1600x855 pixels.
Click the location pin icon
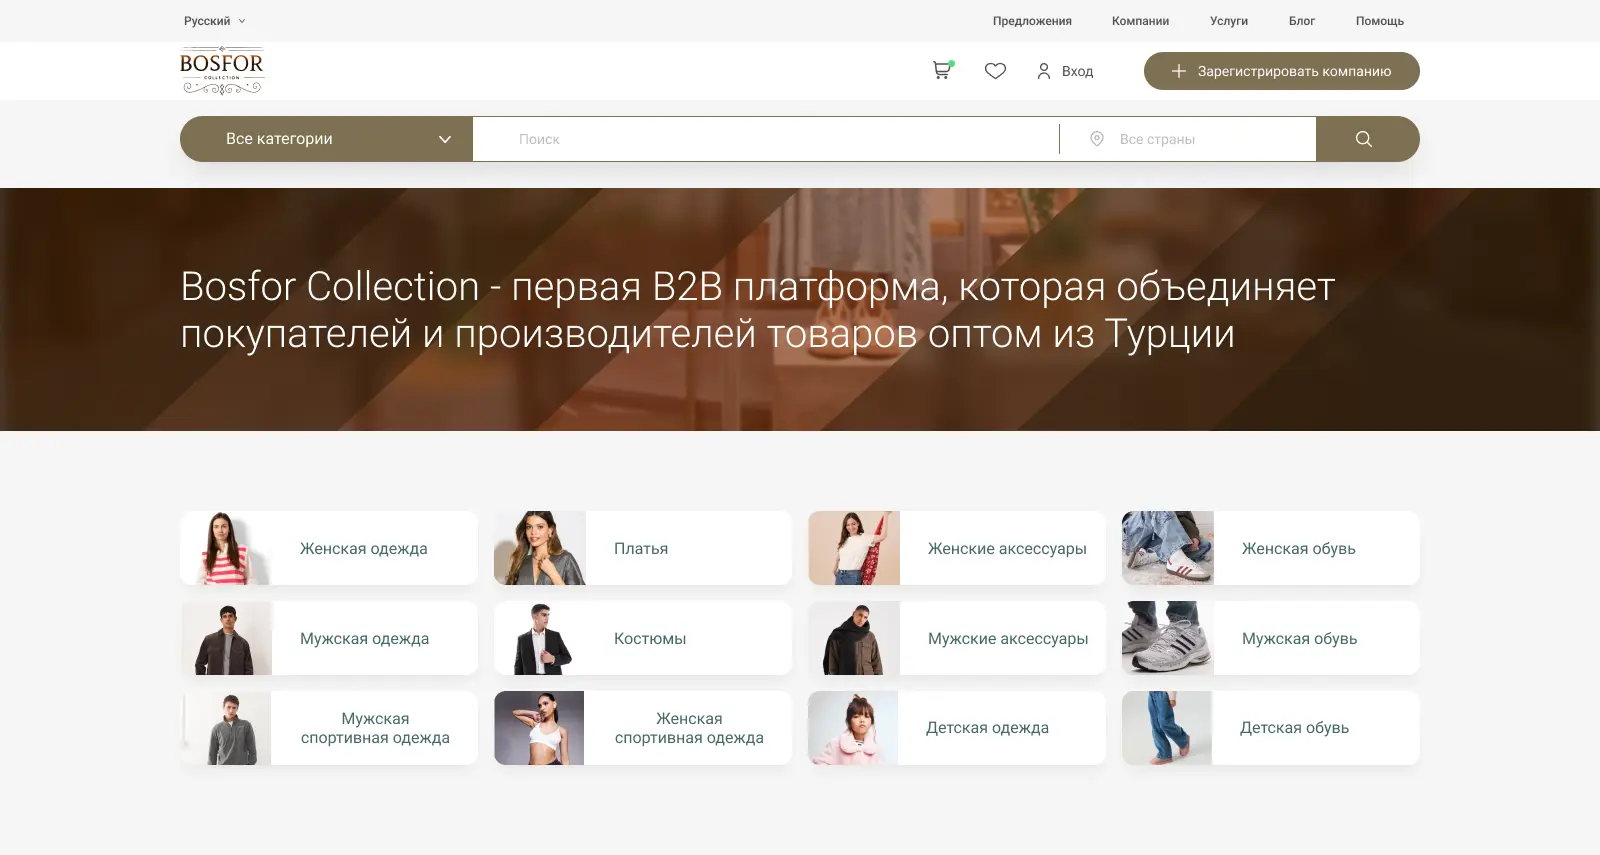coord(1097,139)
